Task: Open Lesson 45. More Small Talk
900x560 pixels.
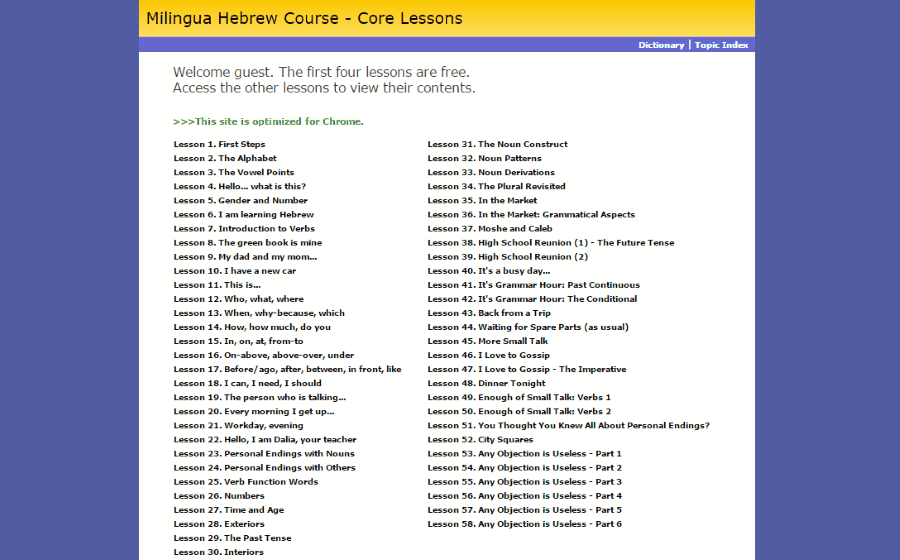Action: pyautogui.click(x=488, y=341)
